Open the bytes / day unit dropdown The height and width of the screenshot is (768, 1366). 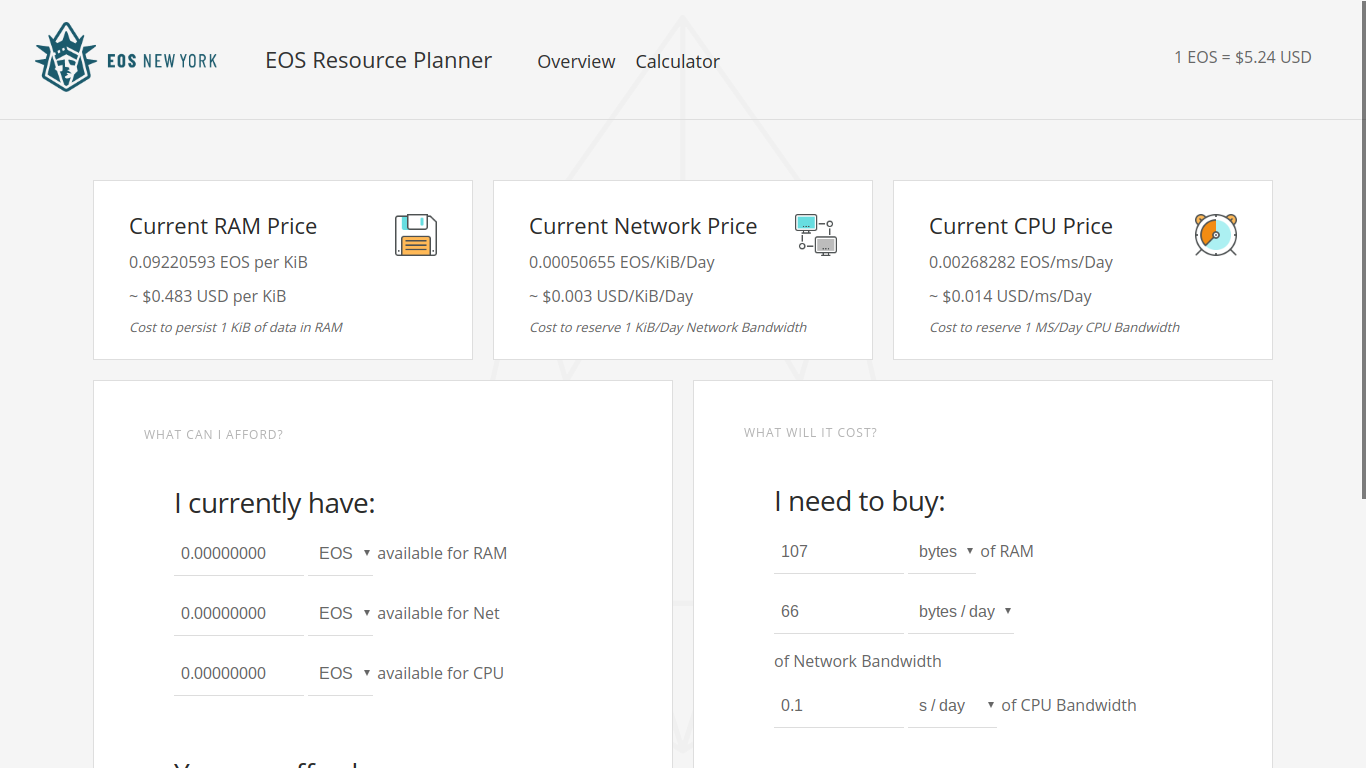961,612
